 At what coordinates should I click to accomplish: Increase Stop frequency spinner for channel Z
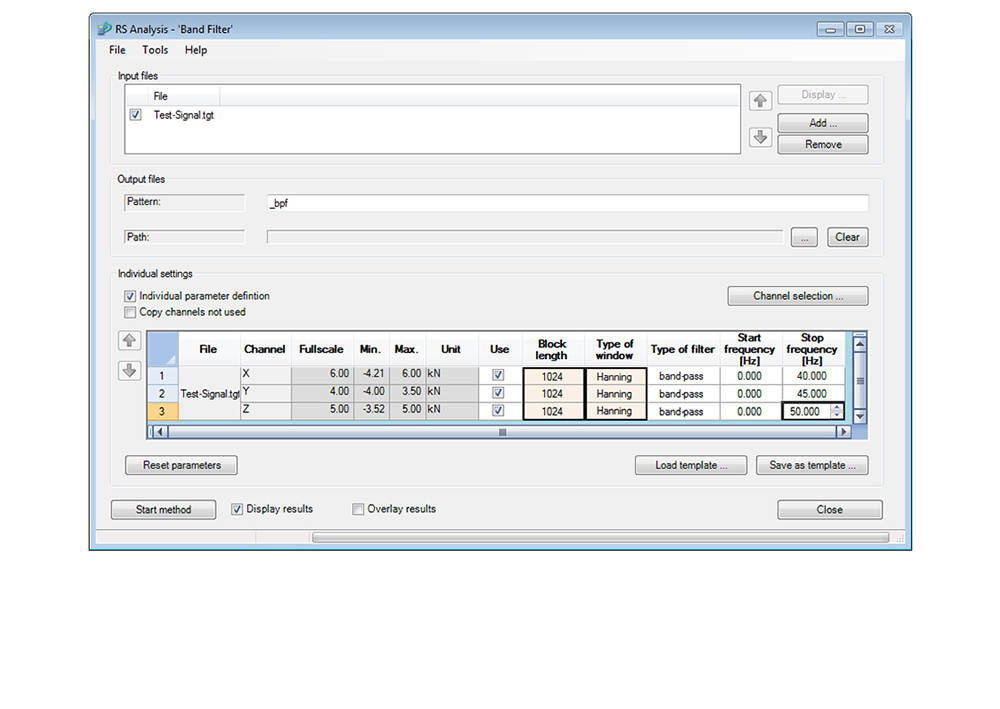(x=837, y=408)
